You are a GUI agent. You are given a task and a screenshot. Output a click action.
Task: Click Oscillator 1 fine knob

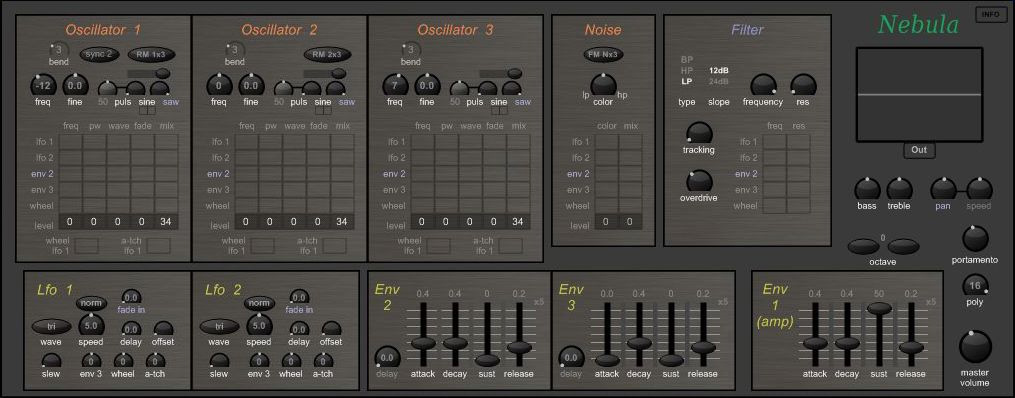(75, 86)
